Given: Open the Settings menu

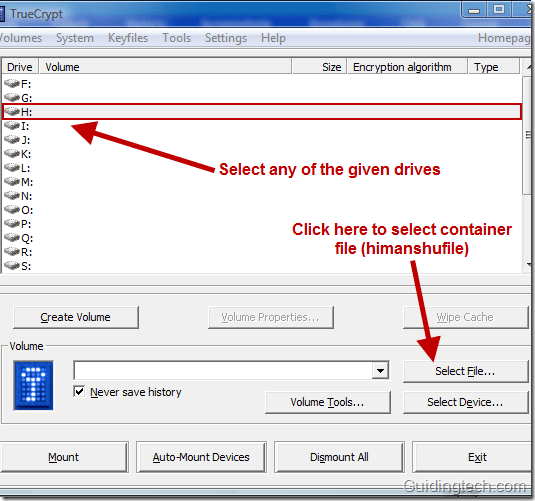Looking at the screenshot, I should click(x=226, y=38).
